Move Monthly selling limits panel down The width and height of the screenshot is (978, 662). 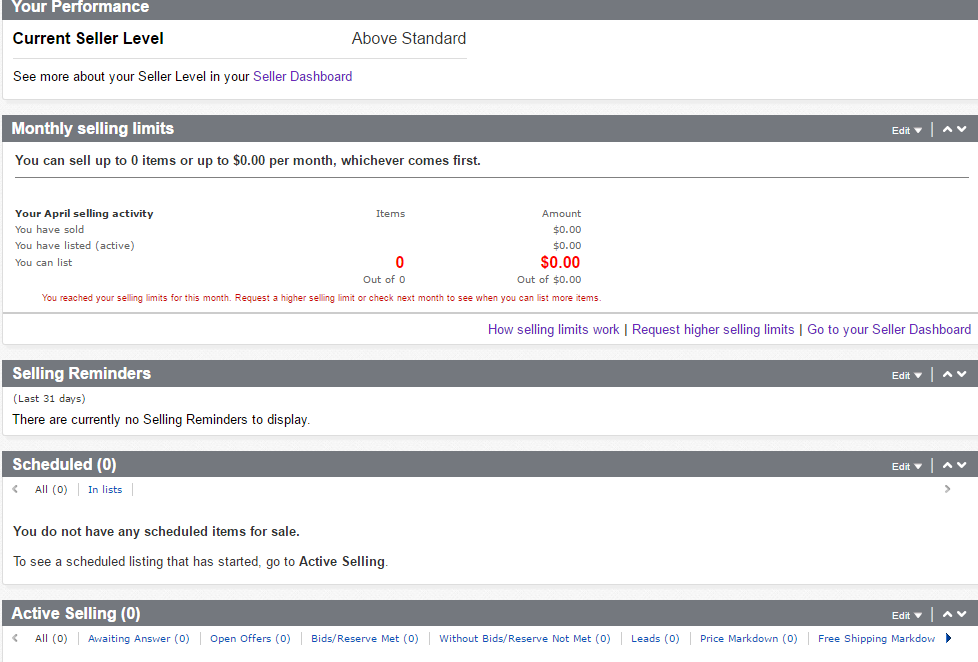click(x=962, y=129)
